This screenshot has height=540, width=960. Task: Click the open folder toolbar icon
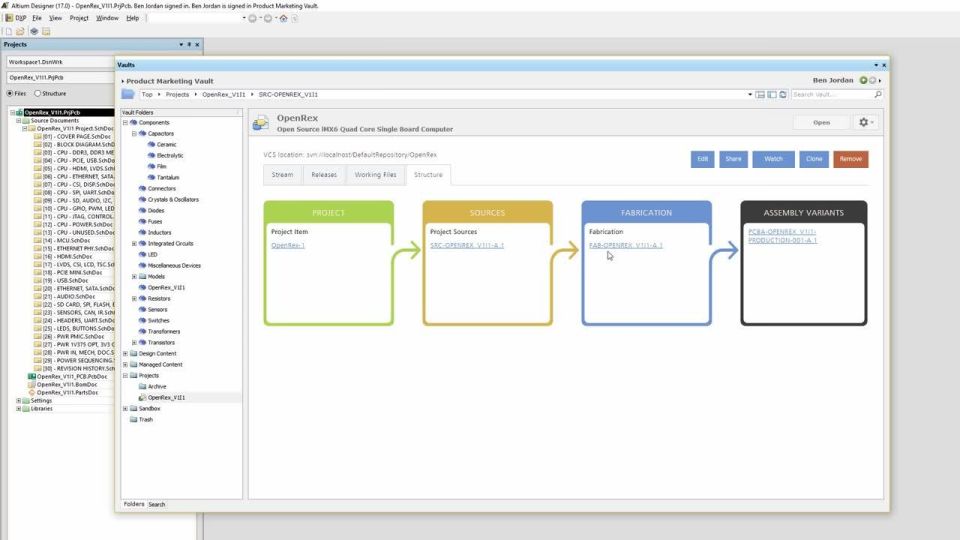[20, 31]
